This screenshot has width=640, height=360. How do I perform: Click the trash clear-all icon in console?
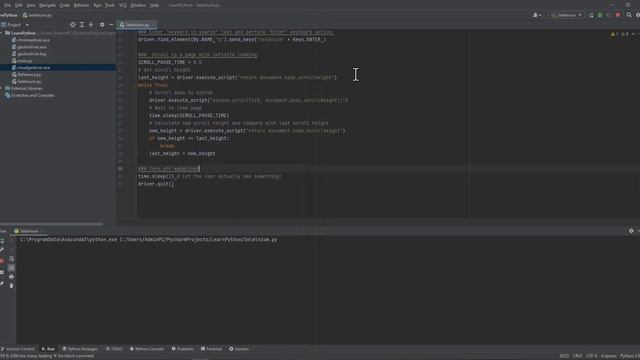pyautogui.click(x=11, y=286)
